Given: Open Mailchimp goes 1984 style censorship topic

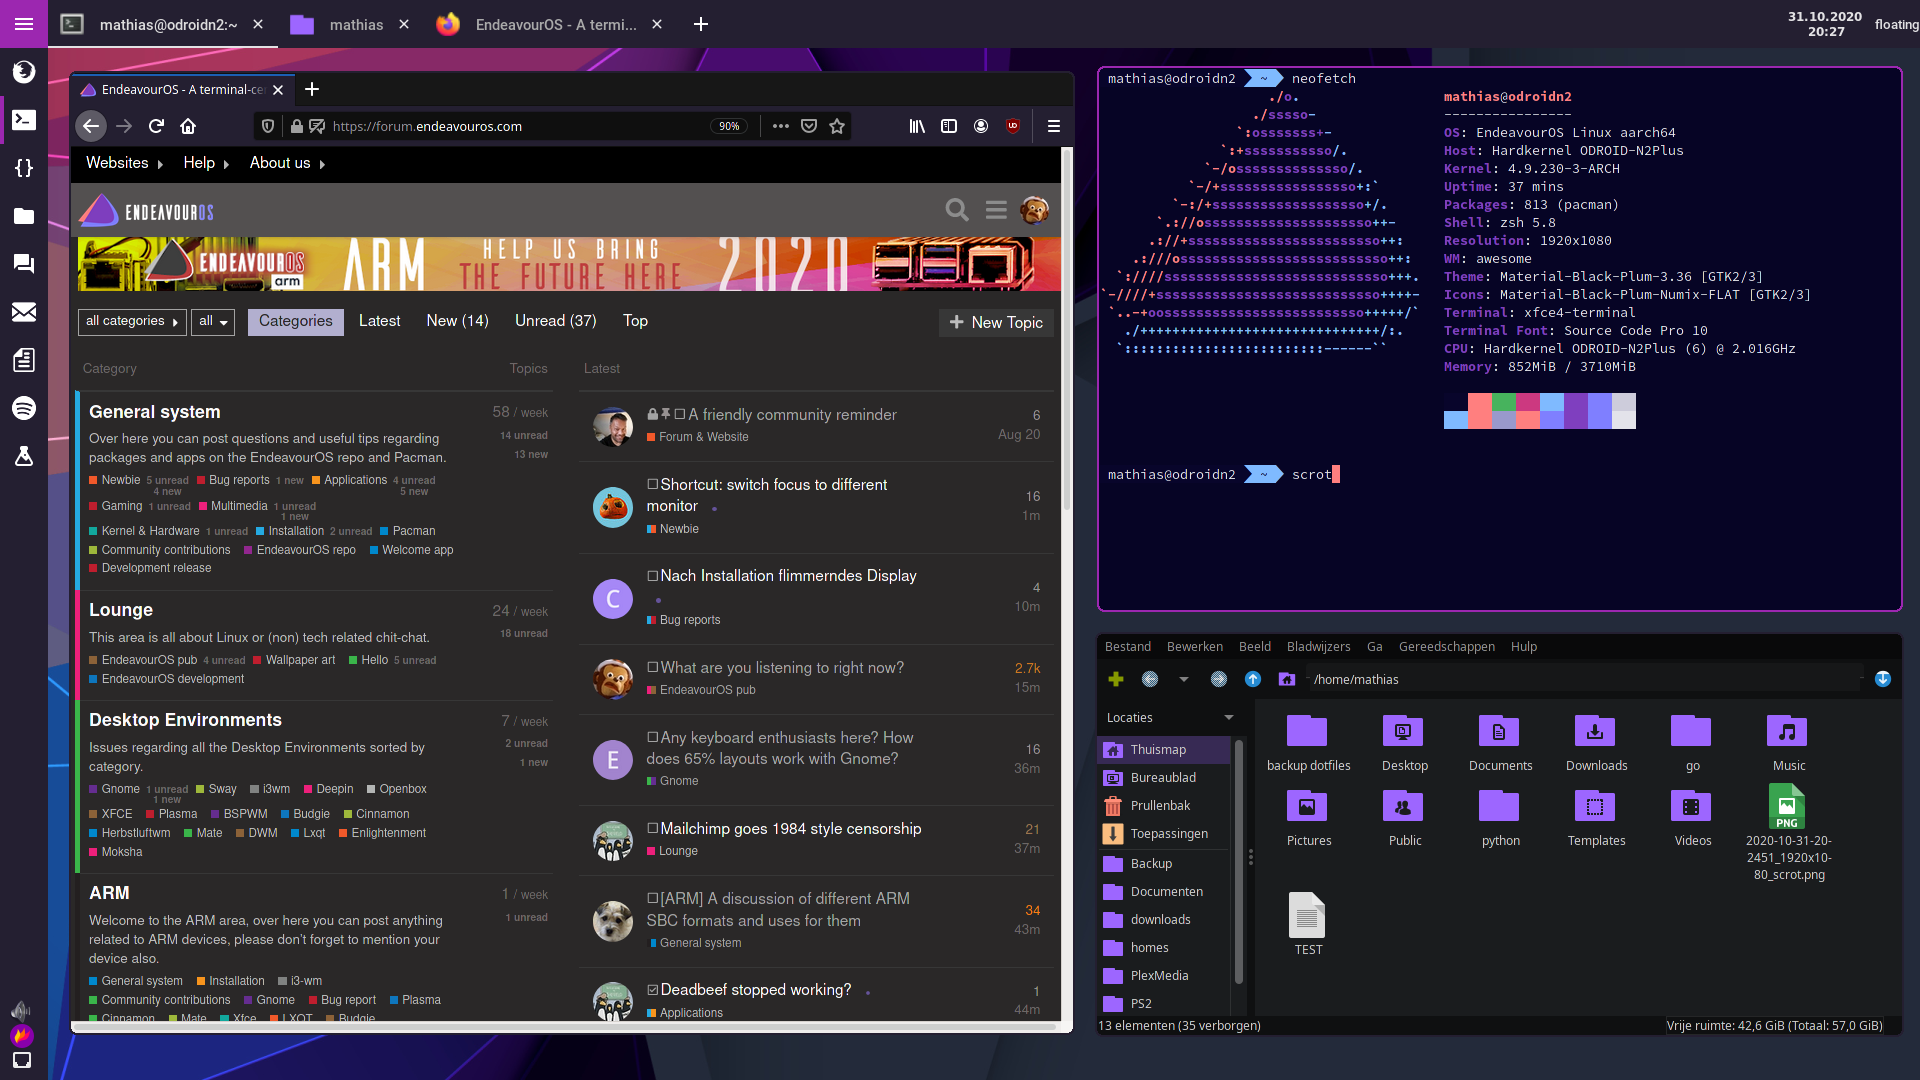Looking at the screenshot, I should pyautogui.click(x=790, y=828).
